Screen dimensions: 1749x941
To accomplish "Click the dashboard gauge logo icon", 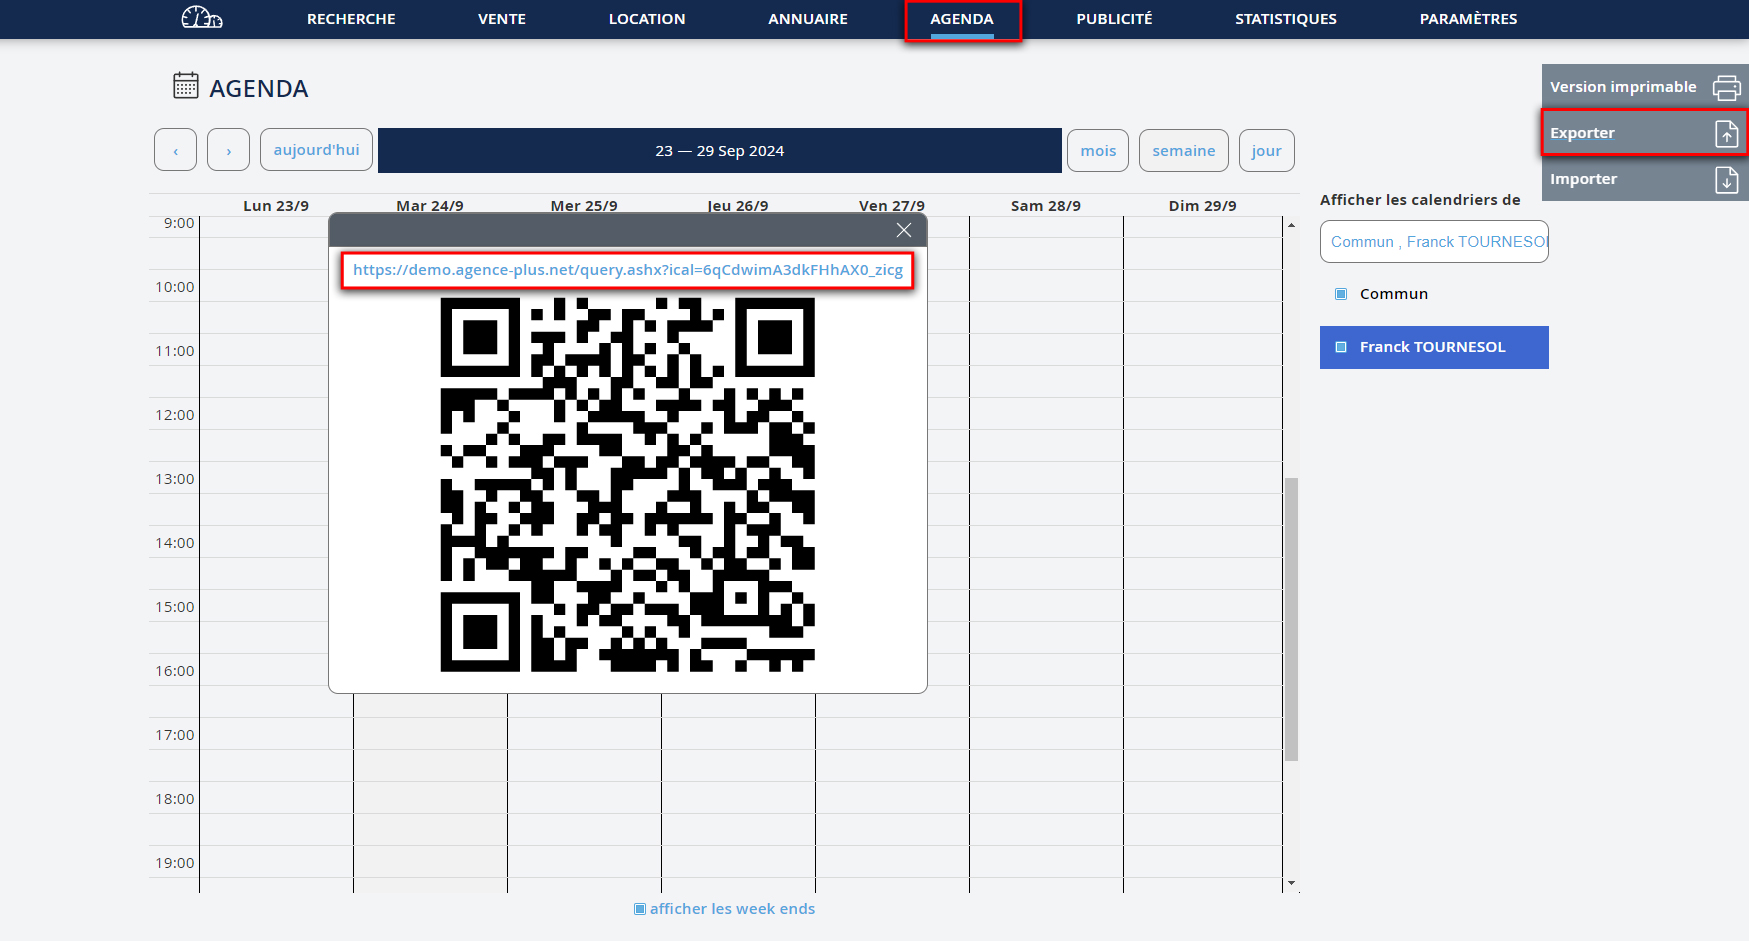I will point(201,18).
